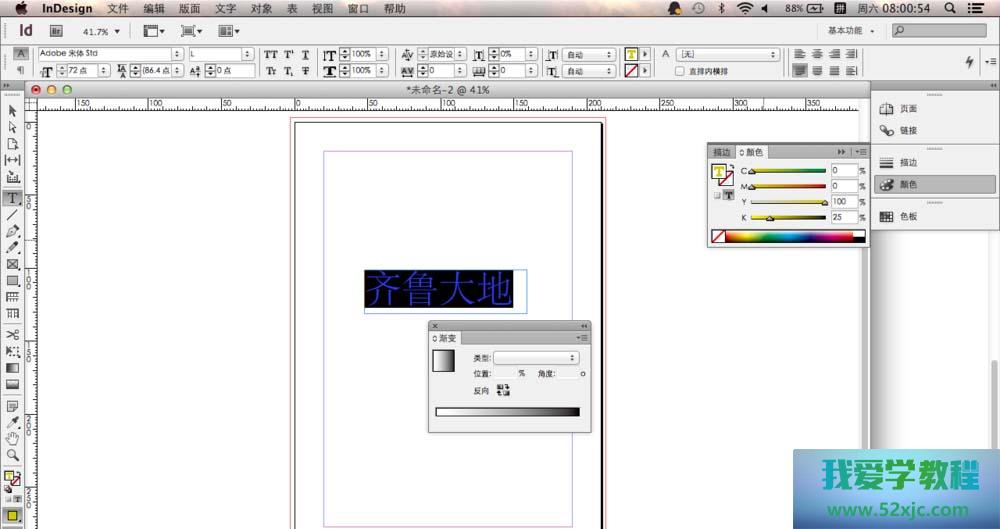
Task: Open the gradient 类型 dropdown
Action: point(537,357)
